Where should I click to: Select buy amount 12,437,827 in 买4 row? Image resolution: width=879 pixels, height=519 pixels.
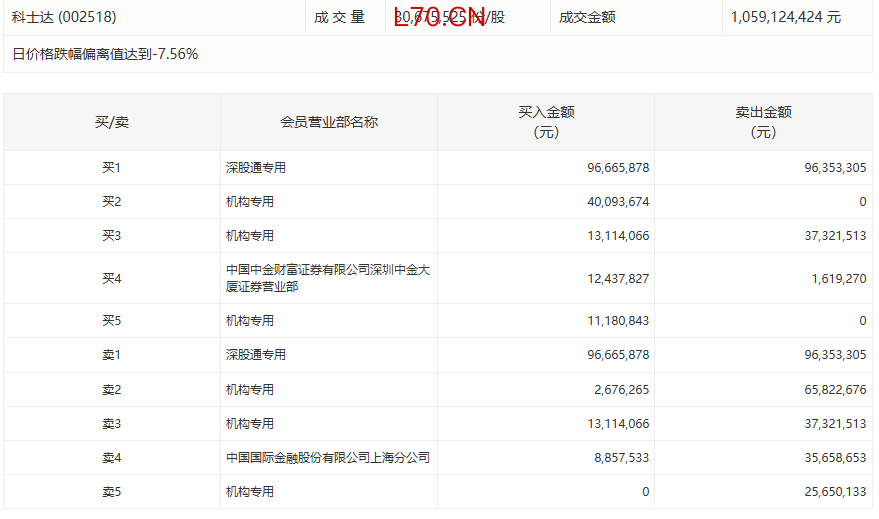618,278
